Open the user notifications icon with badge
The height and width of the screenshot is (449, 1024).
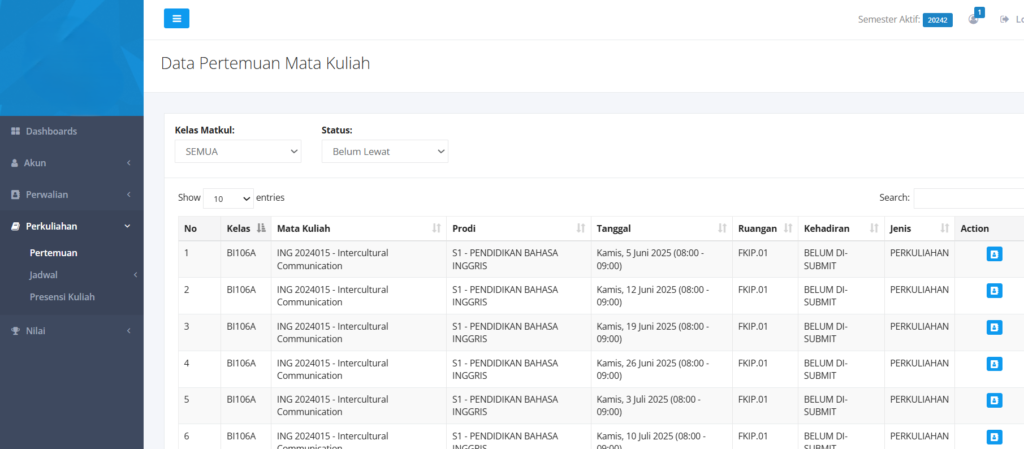click(x=974, y=19)
